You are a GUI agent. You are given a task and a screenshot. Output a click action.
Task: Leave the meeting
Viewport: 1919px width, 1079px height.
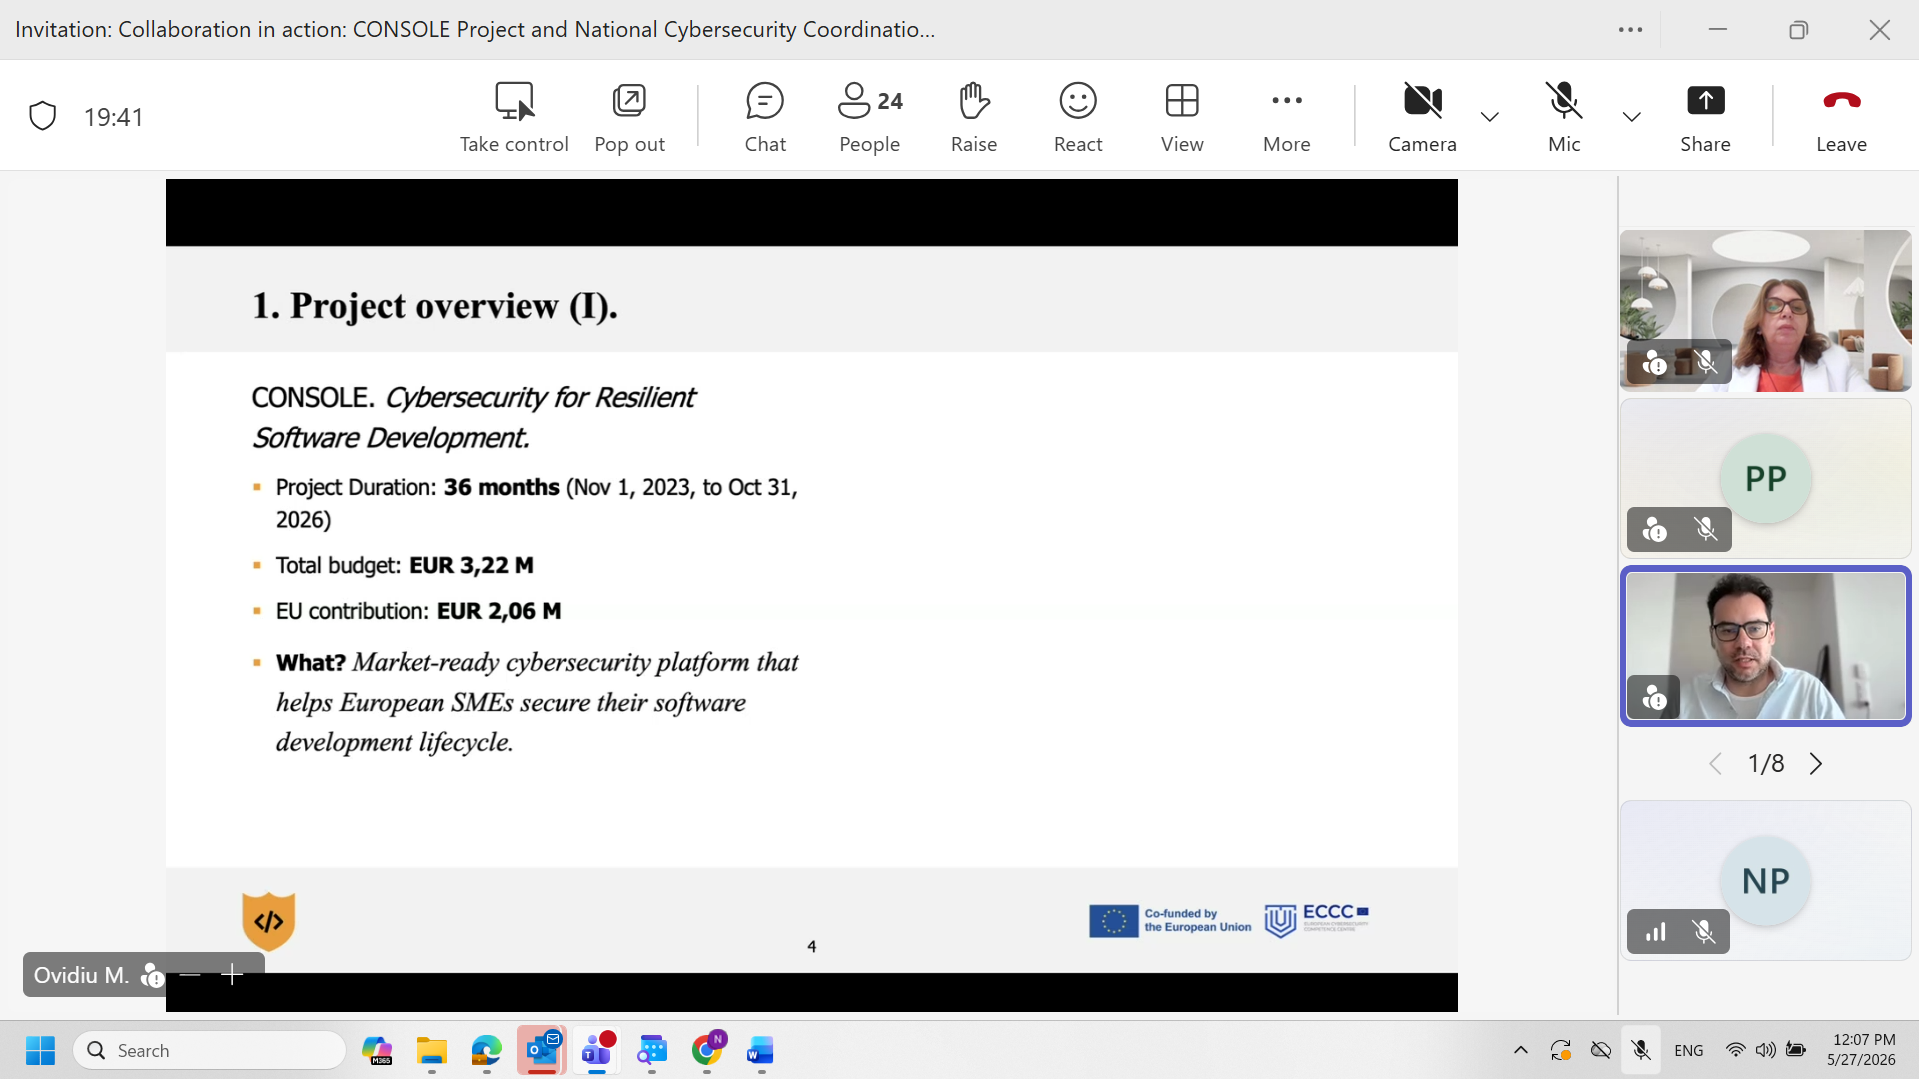1841,117
